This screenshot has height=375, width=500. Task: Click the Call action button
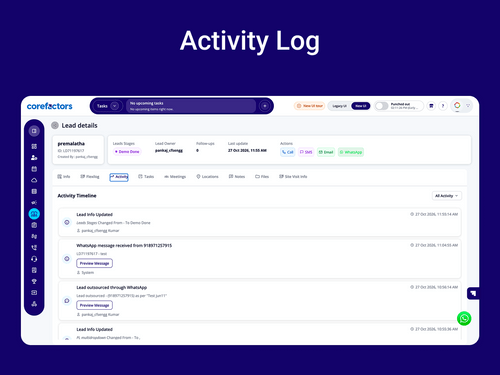click(x=287, y=152)
